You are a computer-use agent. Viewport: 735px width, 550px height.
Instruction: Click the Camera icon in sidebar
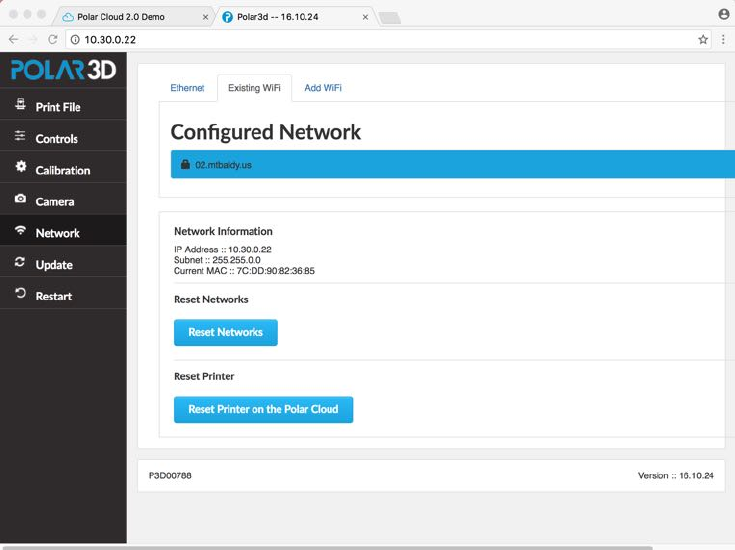(20, 198)
